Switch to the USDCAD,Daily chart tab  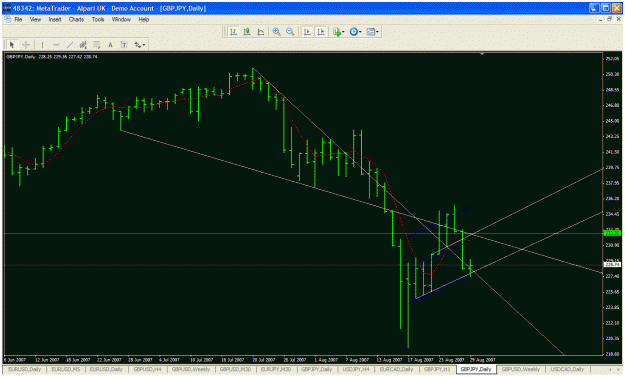tap(566, 369)
